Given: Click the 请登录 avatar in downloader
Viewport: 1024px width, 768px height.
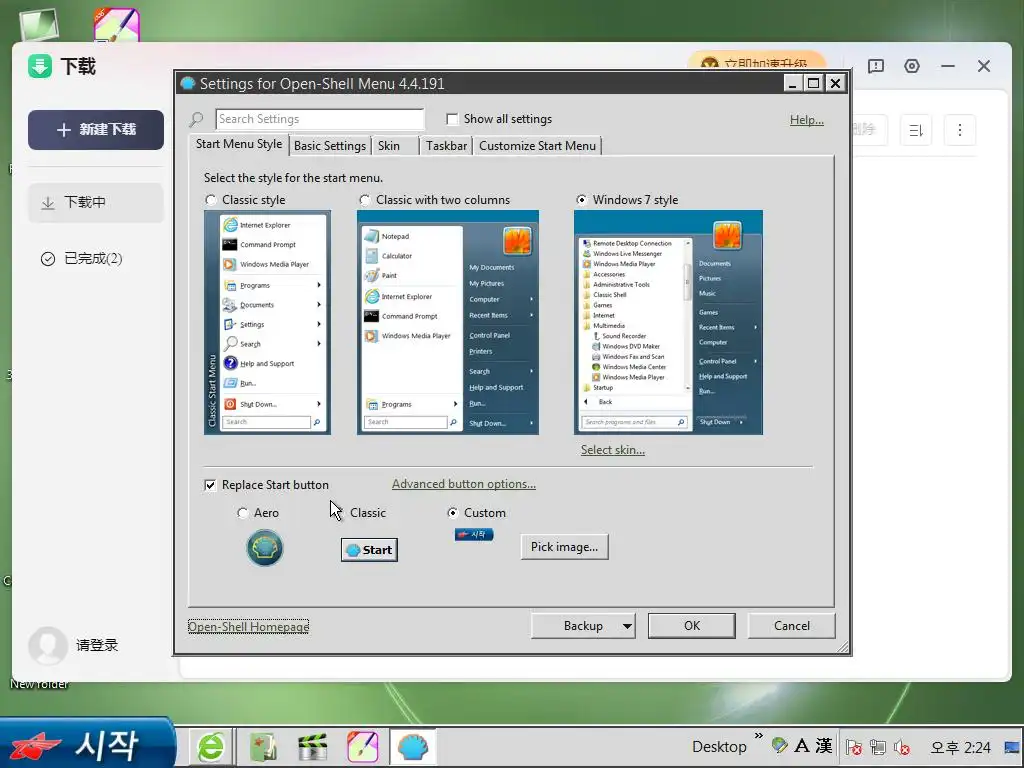Looking at the screenshot, I should (48, 645).
